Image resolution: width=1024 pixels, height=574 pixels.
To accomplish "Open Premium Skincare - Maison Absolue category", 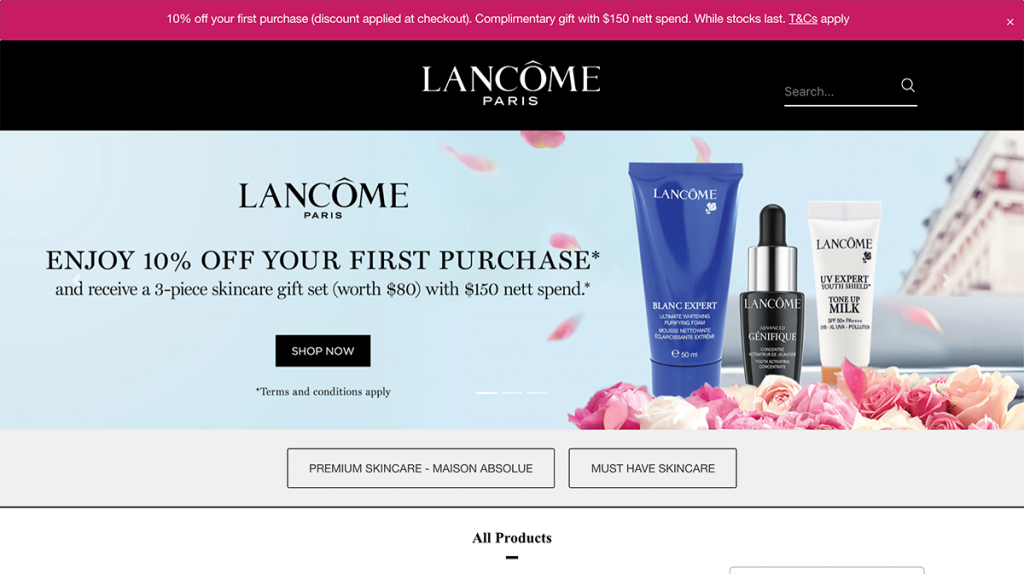I will point(421,468).
